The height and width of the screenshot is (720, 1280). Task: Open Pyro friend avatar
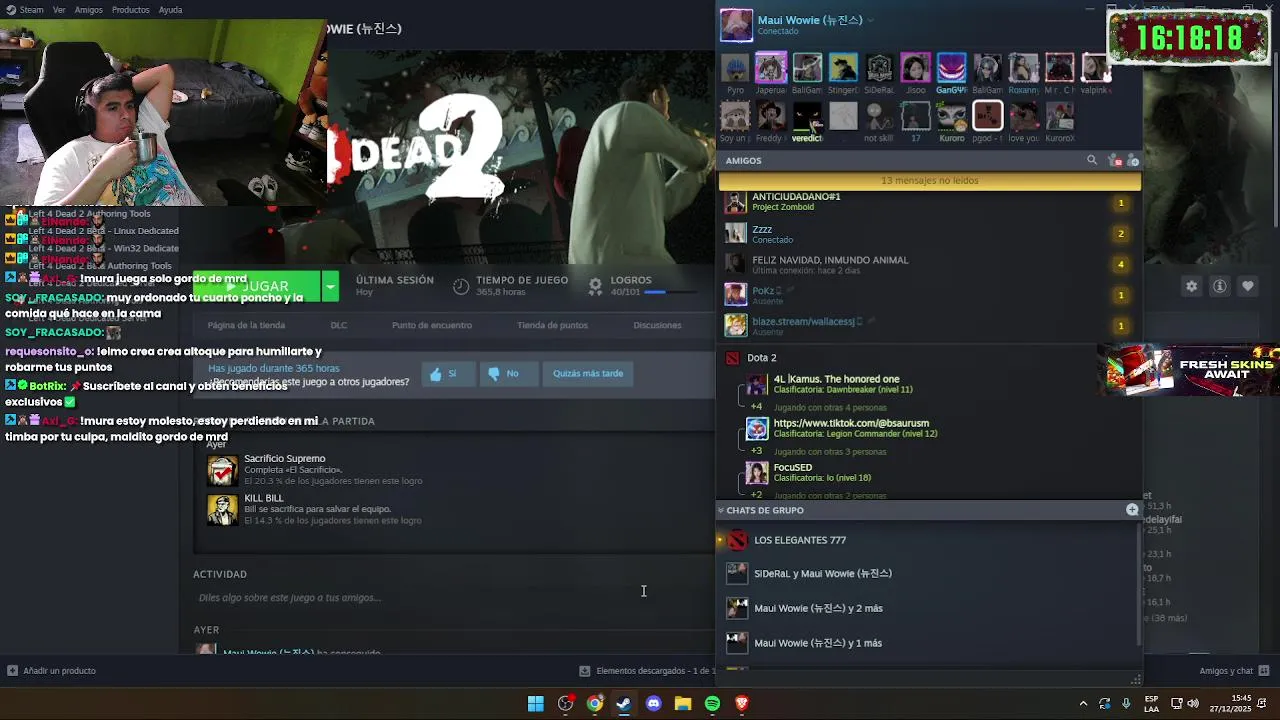pyautogui.click(x=735, y=68)
